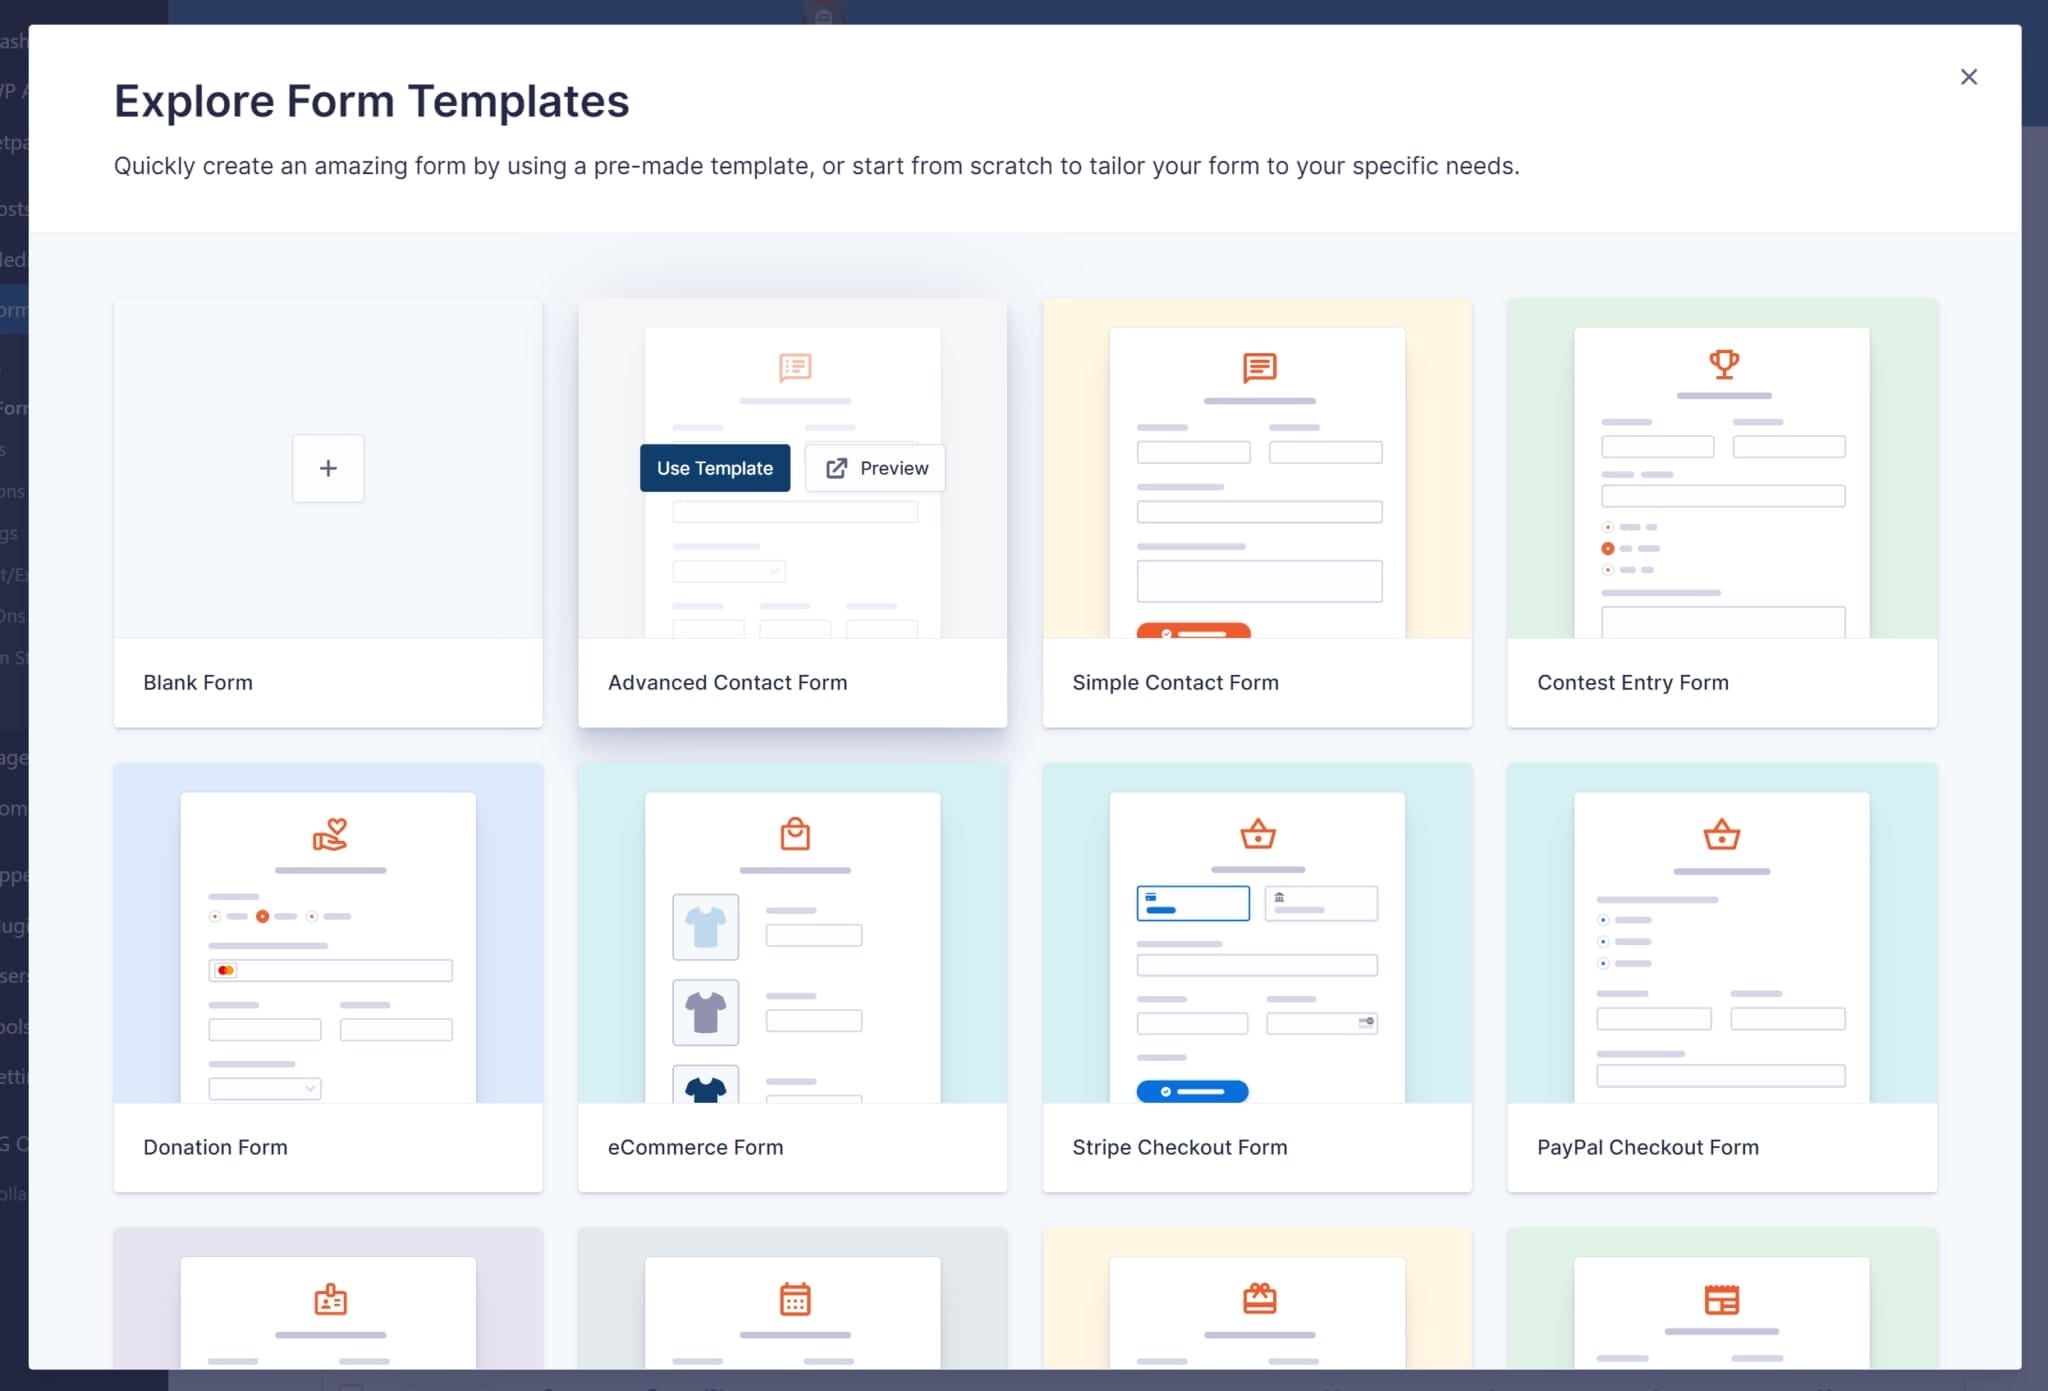Image resolution: width=2048 pixels, height=1391 pixels.
Task: Select the trophy icon on Contest Entry Form
Action: [x=1725, y=364]
